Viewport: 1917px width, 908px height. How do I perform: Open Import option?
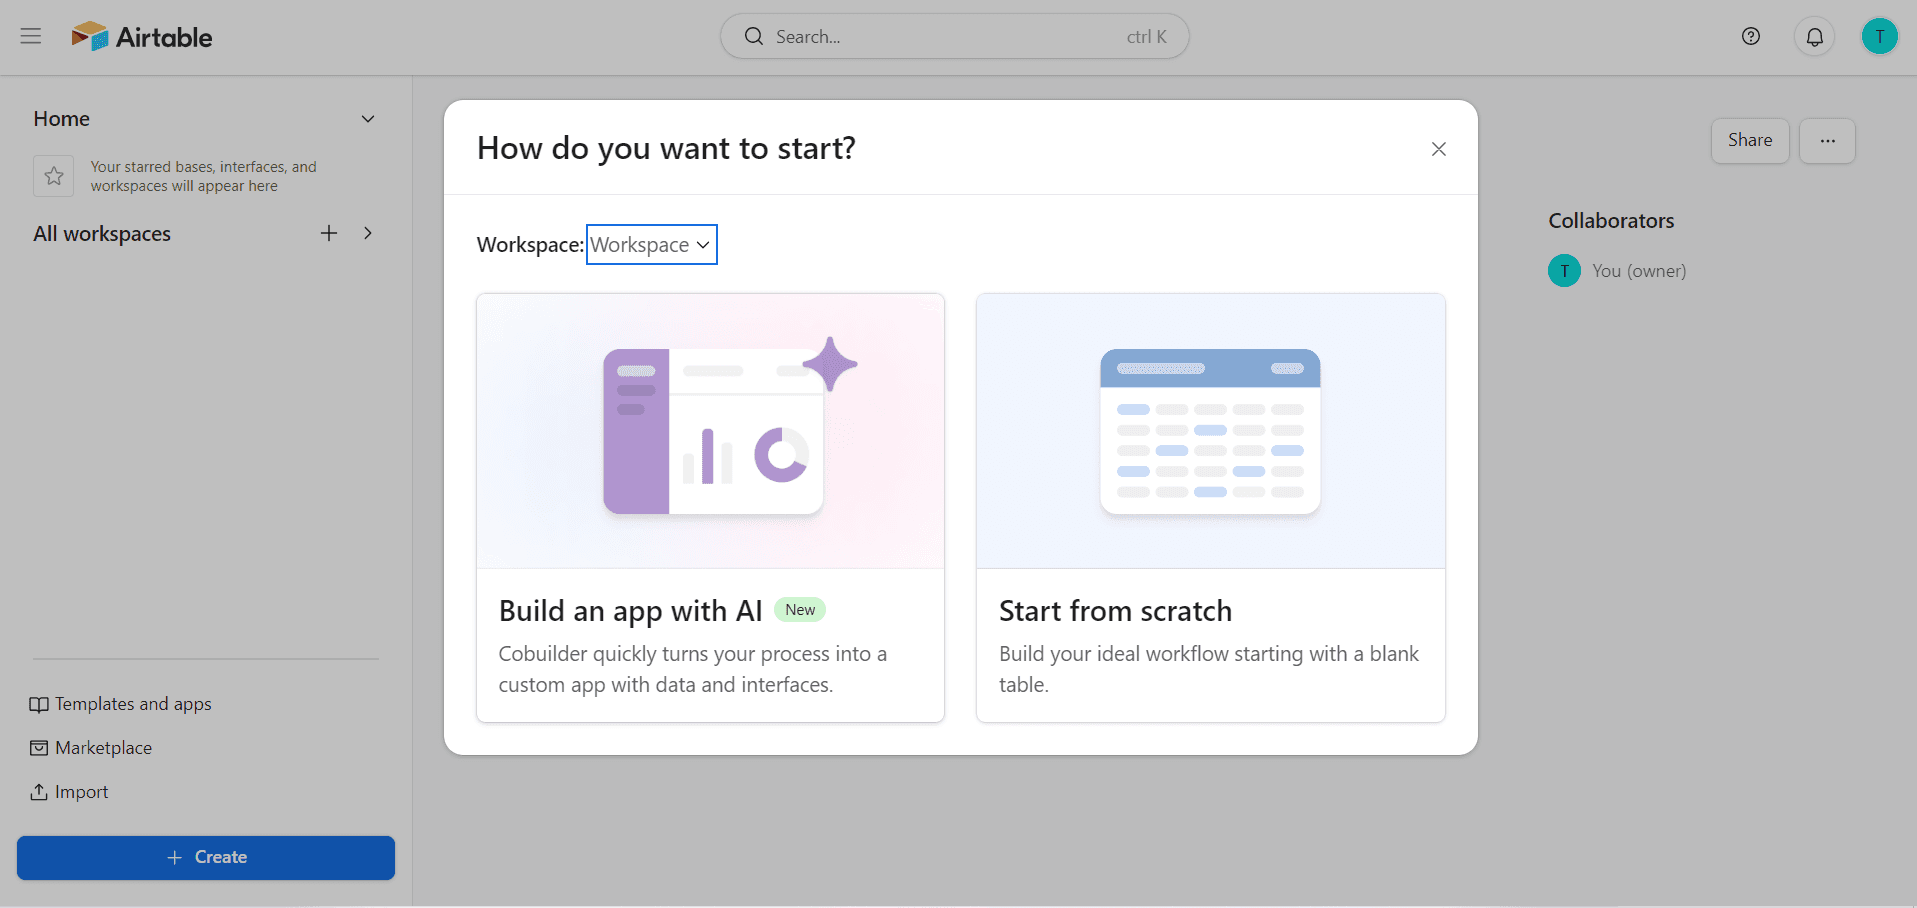(x=69, y=792)
